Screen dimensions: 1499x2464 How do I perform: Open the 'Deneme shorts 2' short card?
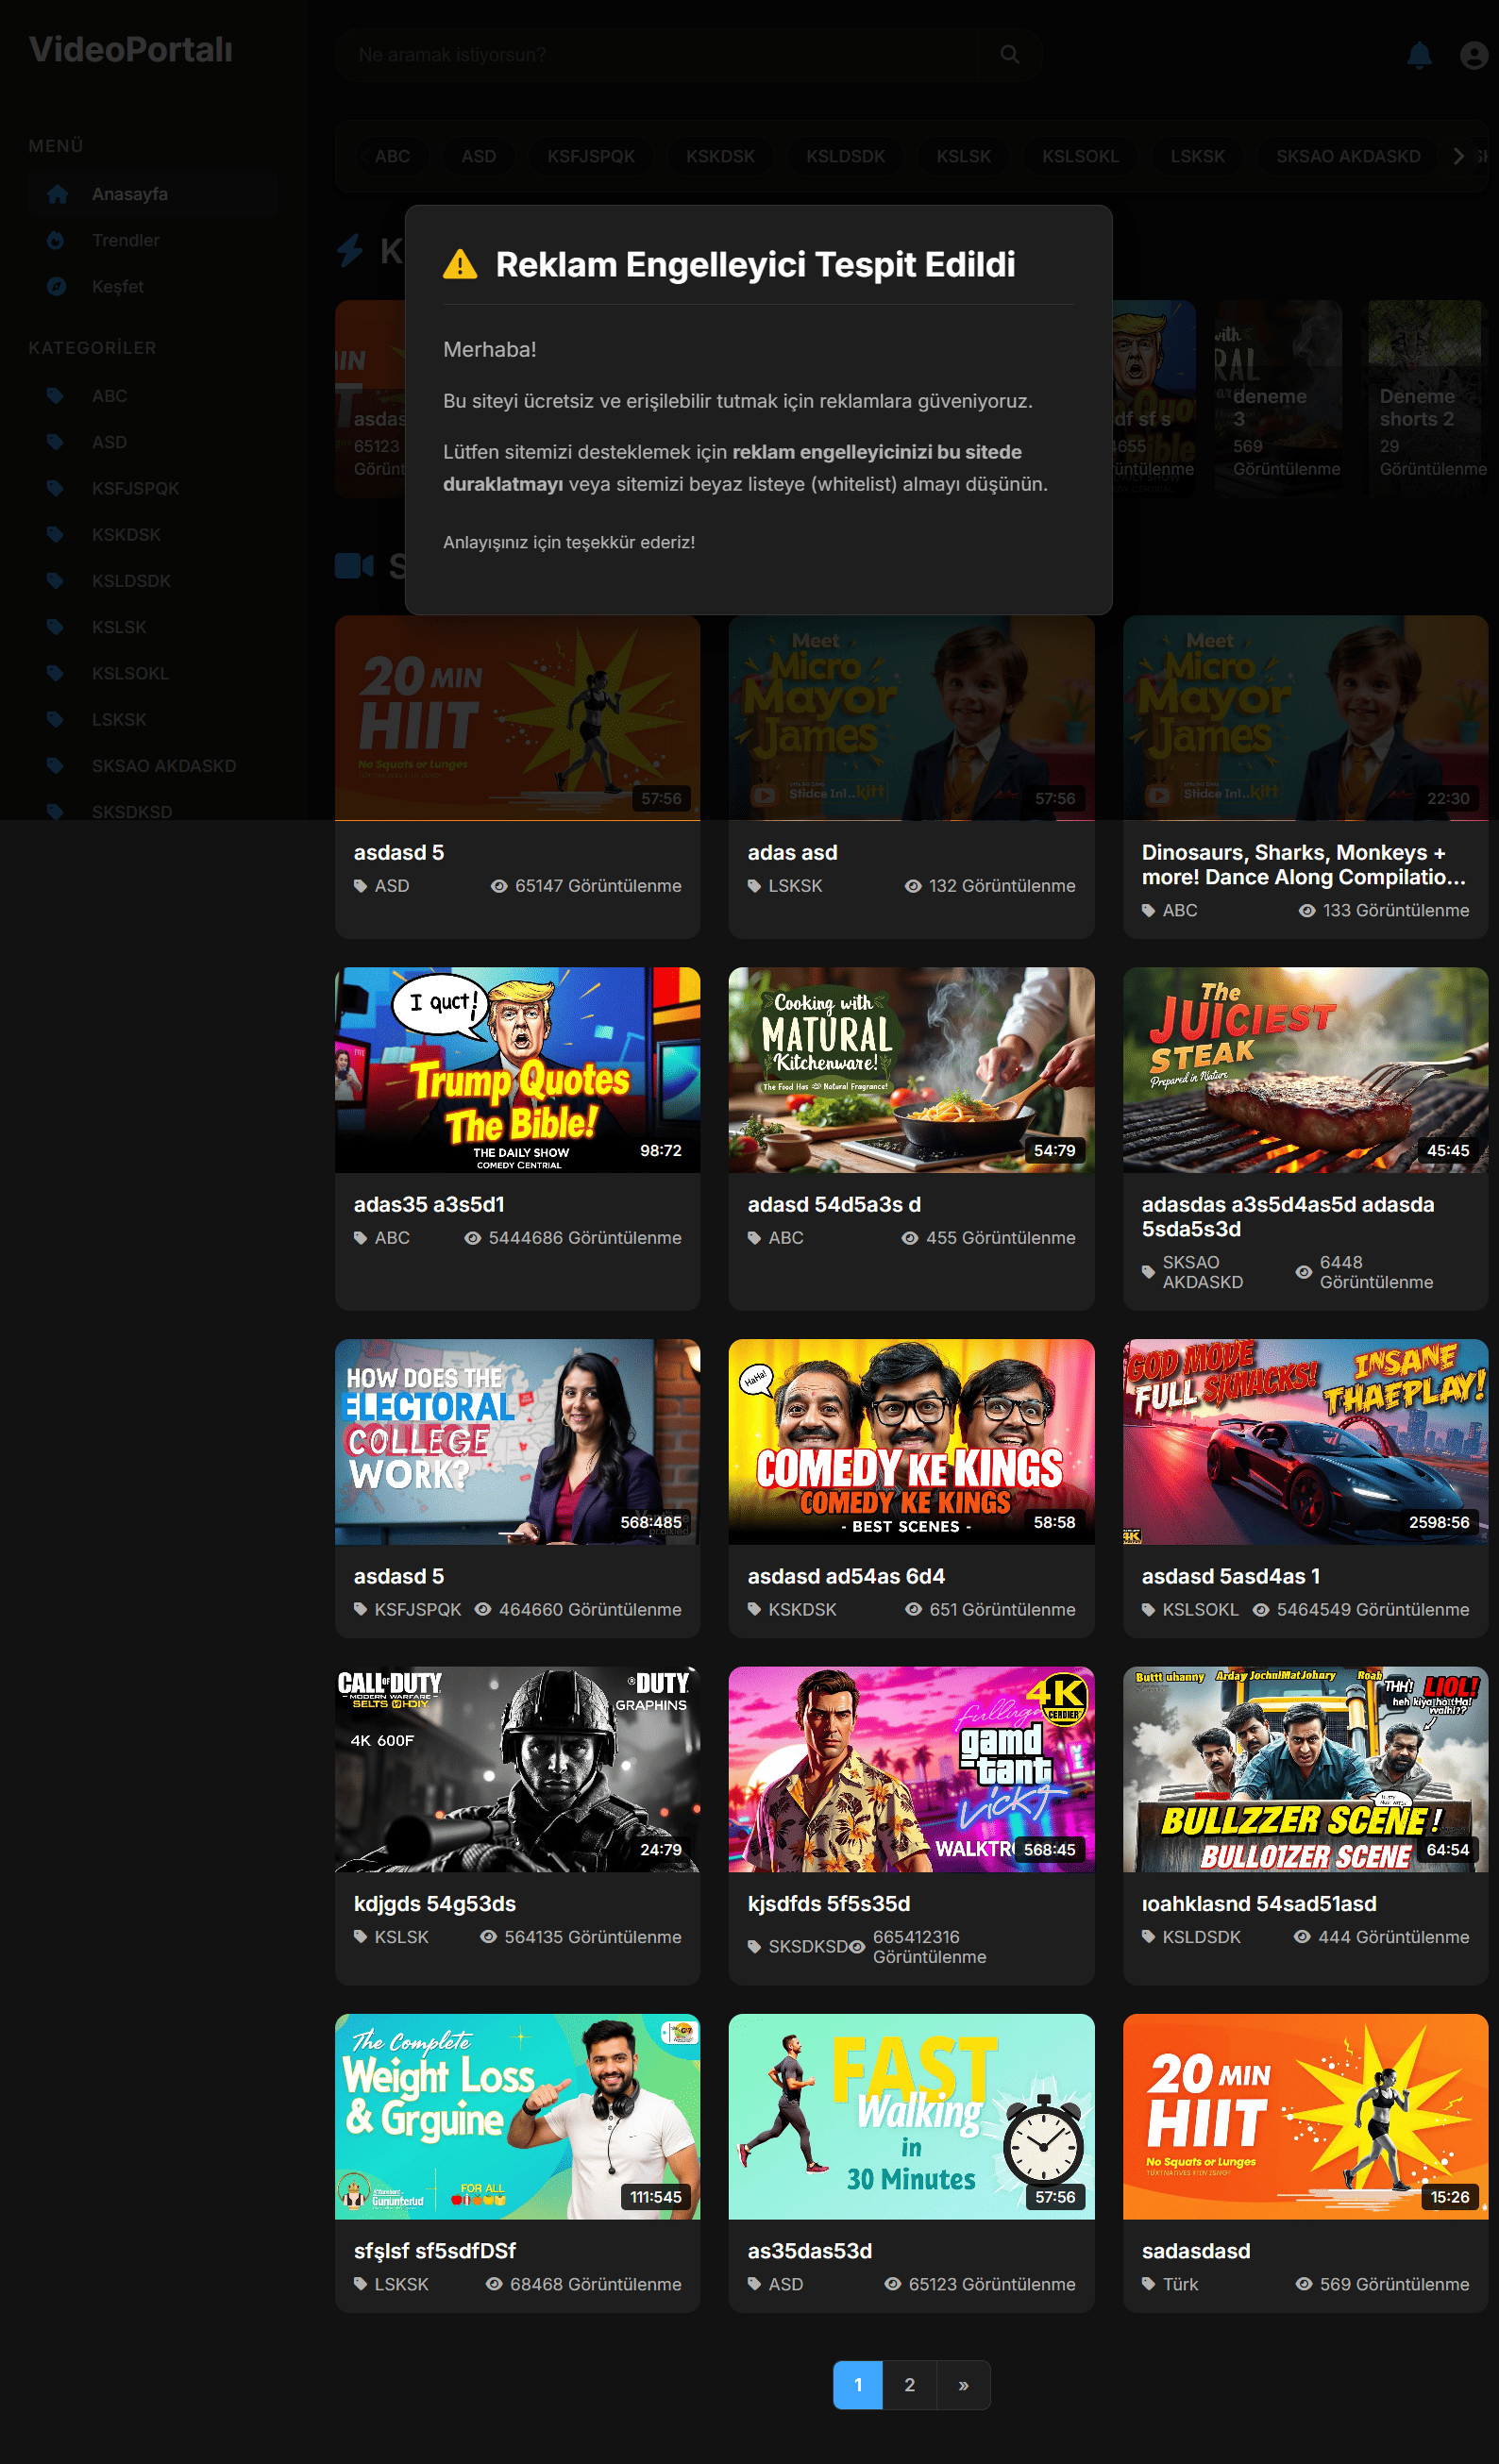pyautogui.click(x=1425, y=397)
